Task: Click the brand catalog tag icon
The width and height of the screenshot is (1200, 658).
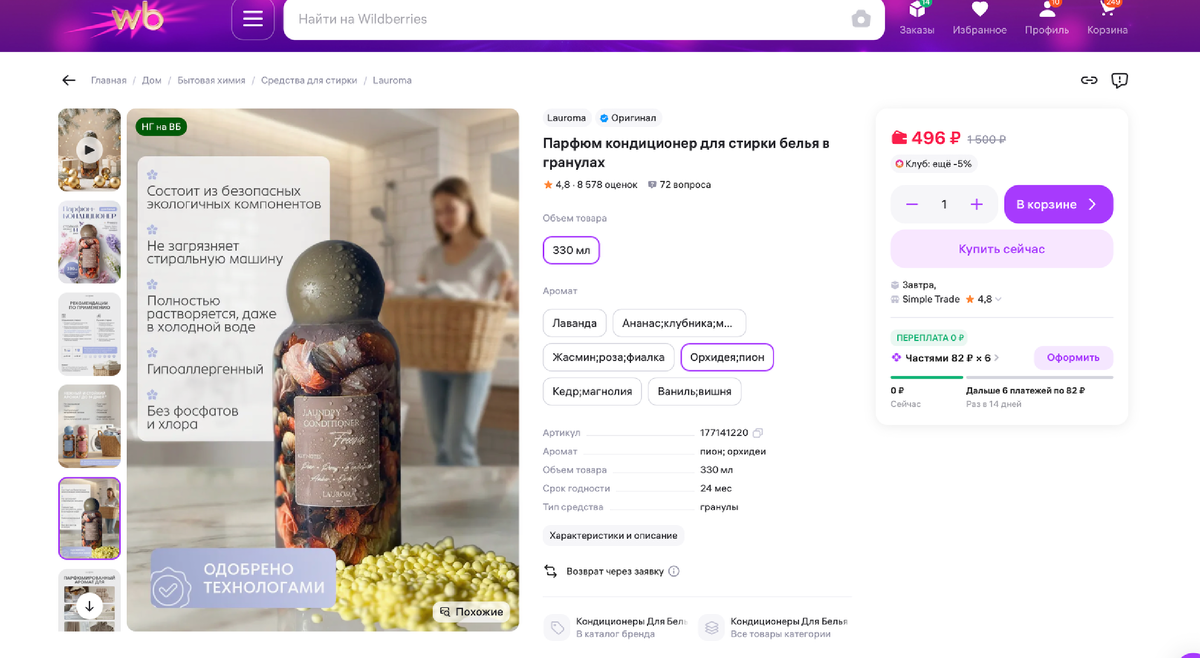Action: click(556, 627)
